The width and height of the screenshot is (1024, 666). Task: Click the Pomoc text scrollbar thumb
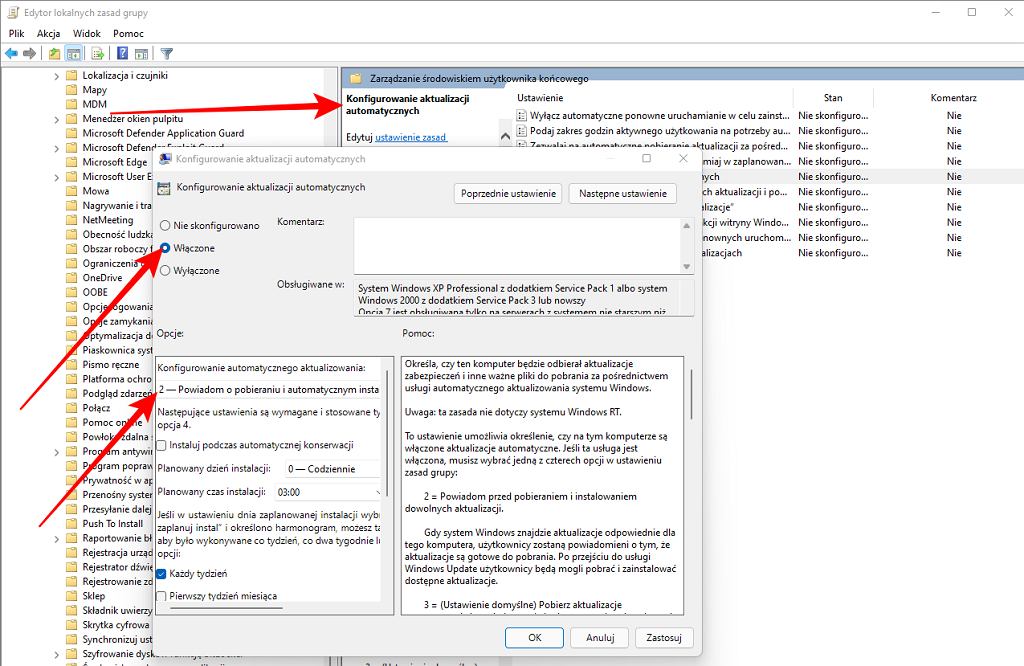click(692, 394)
